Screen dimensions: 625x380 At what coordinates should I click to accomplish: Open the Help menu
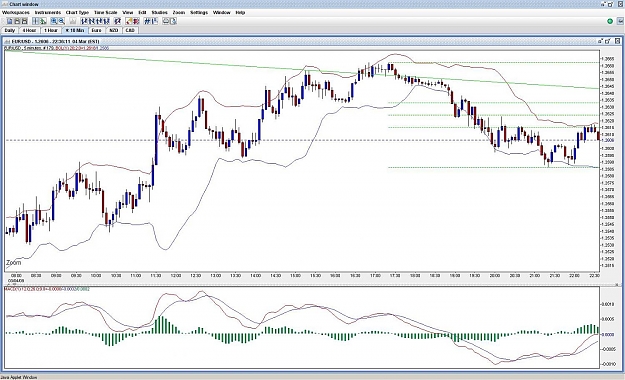pyautogui.click(x=240, y=12)
